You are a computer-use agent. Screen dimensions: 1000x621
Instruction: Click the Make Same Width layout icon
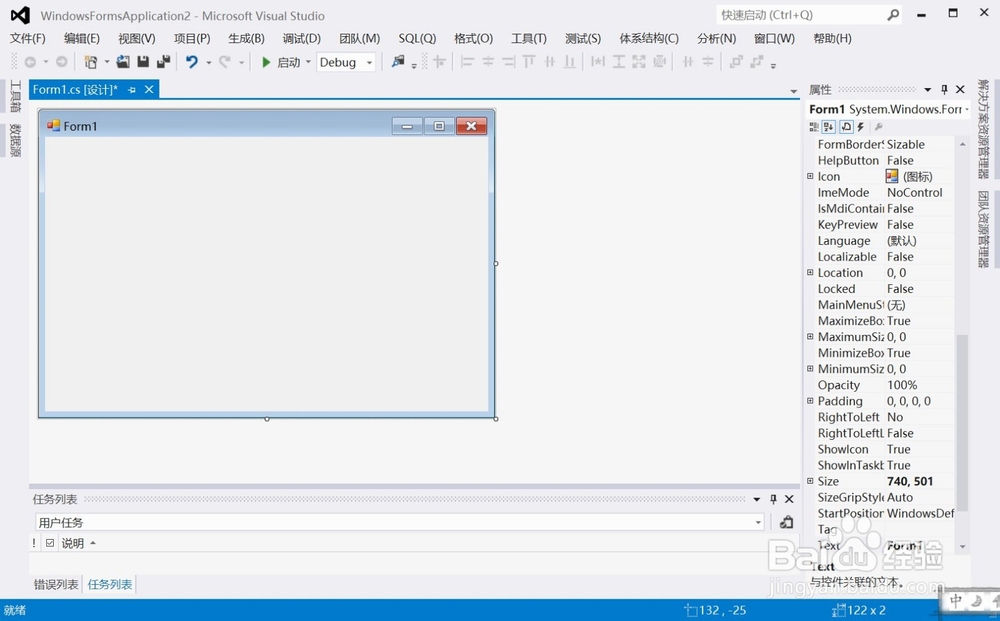tap(598, 62)
